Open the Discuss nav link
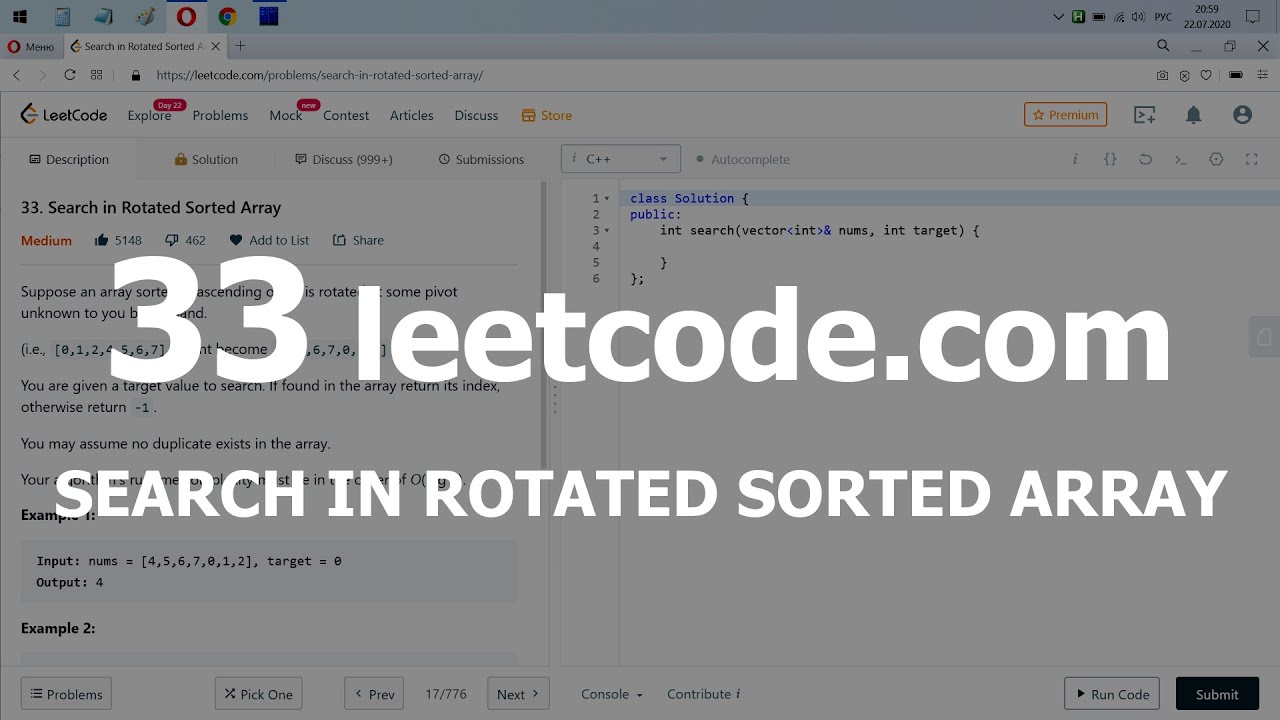Viewport: 1280px width, 720px height. 476,116
